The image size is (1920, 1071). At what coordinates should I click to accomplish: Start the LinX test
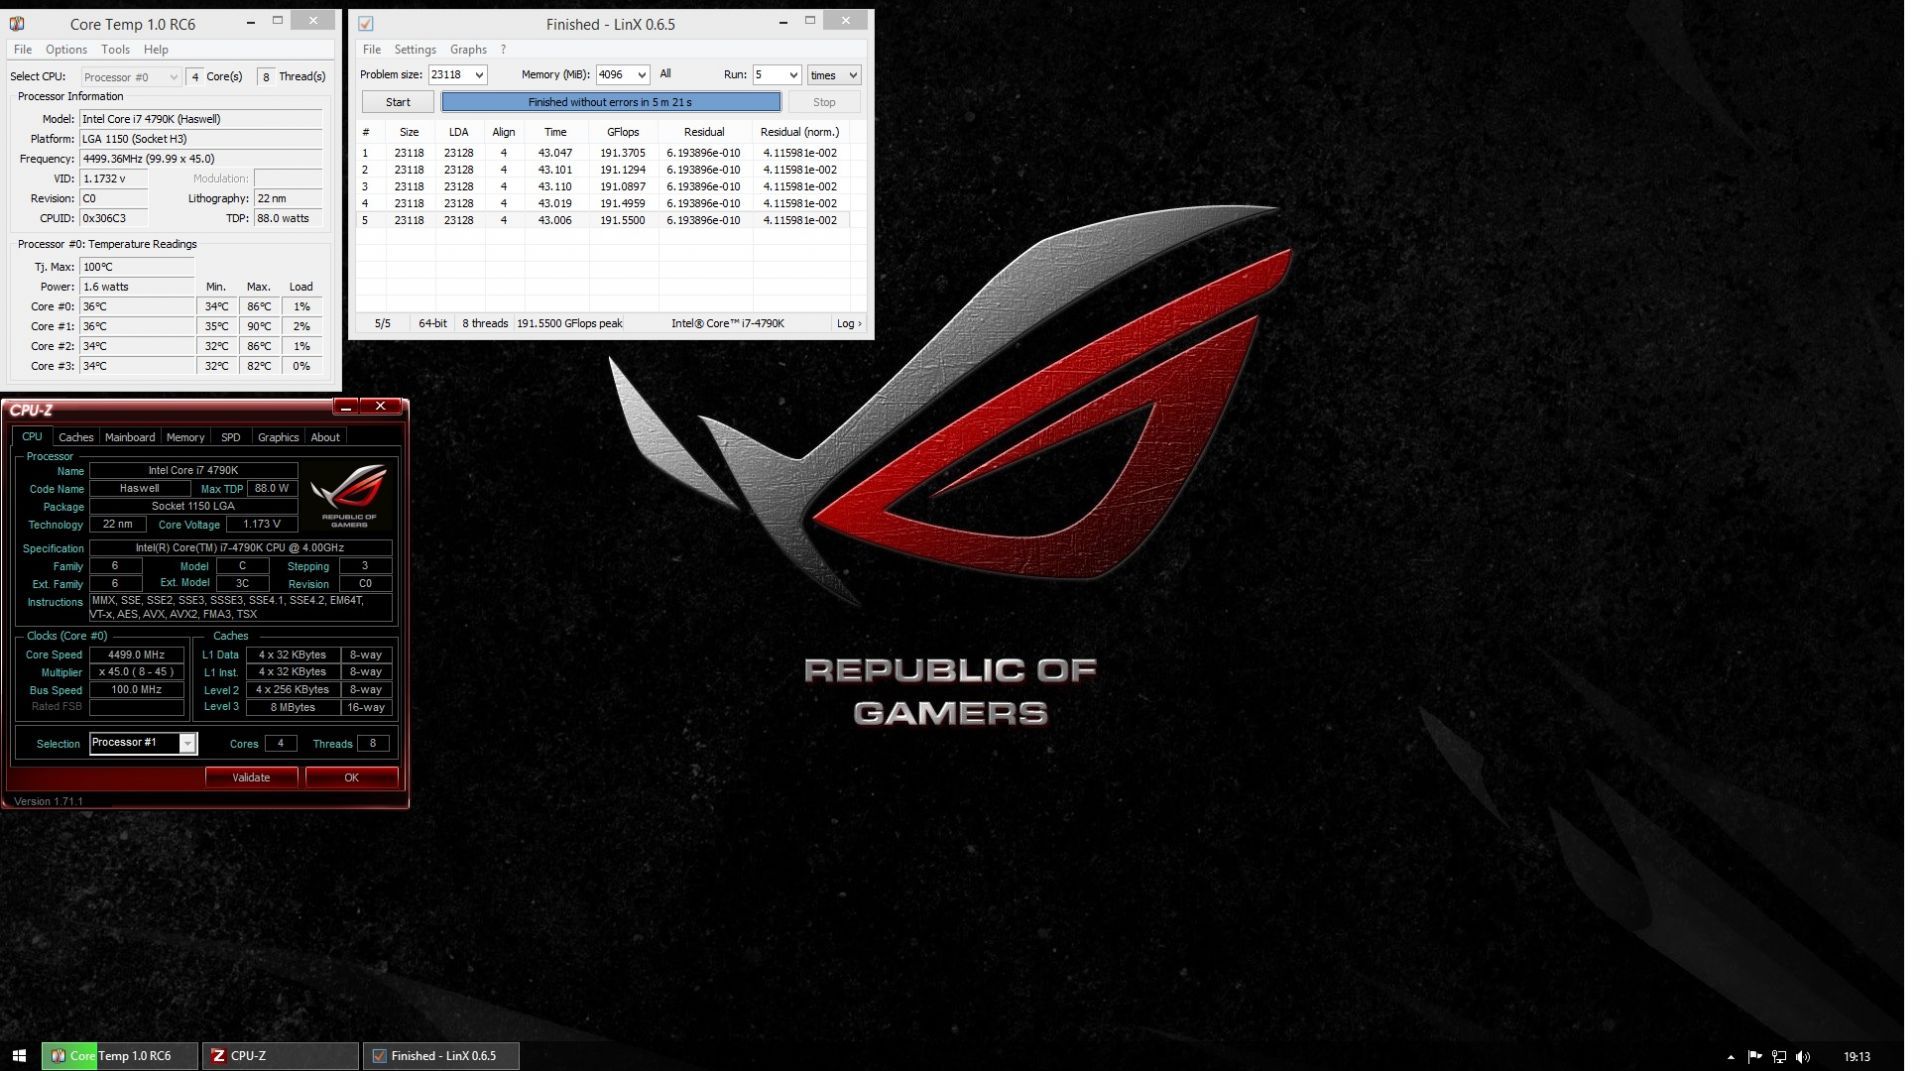pyautogui.click(x=398, y=102)
